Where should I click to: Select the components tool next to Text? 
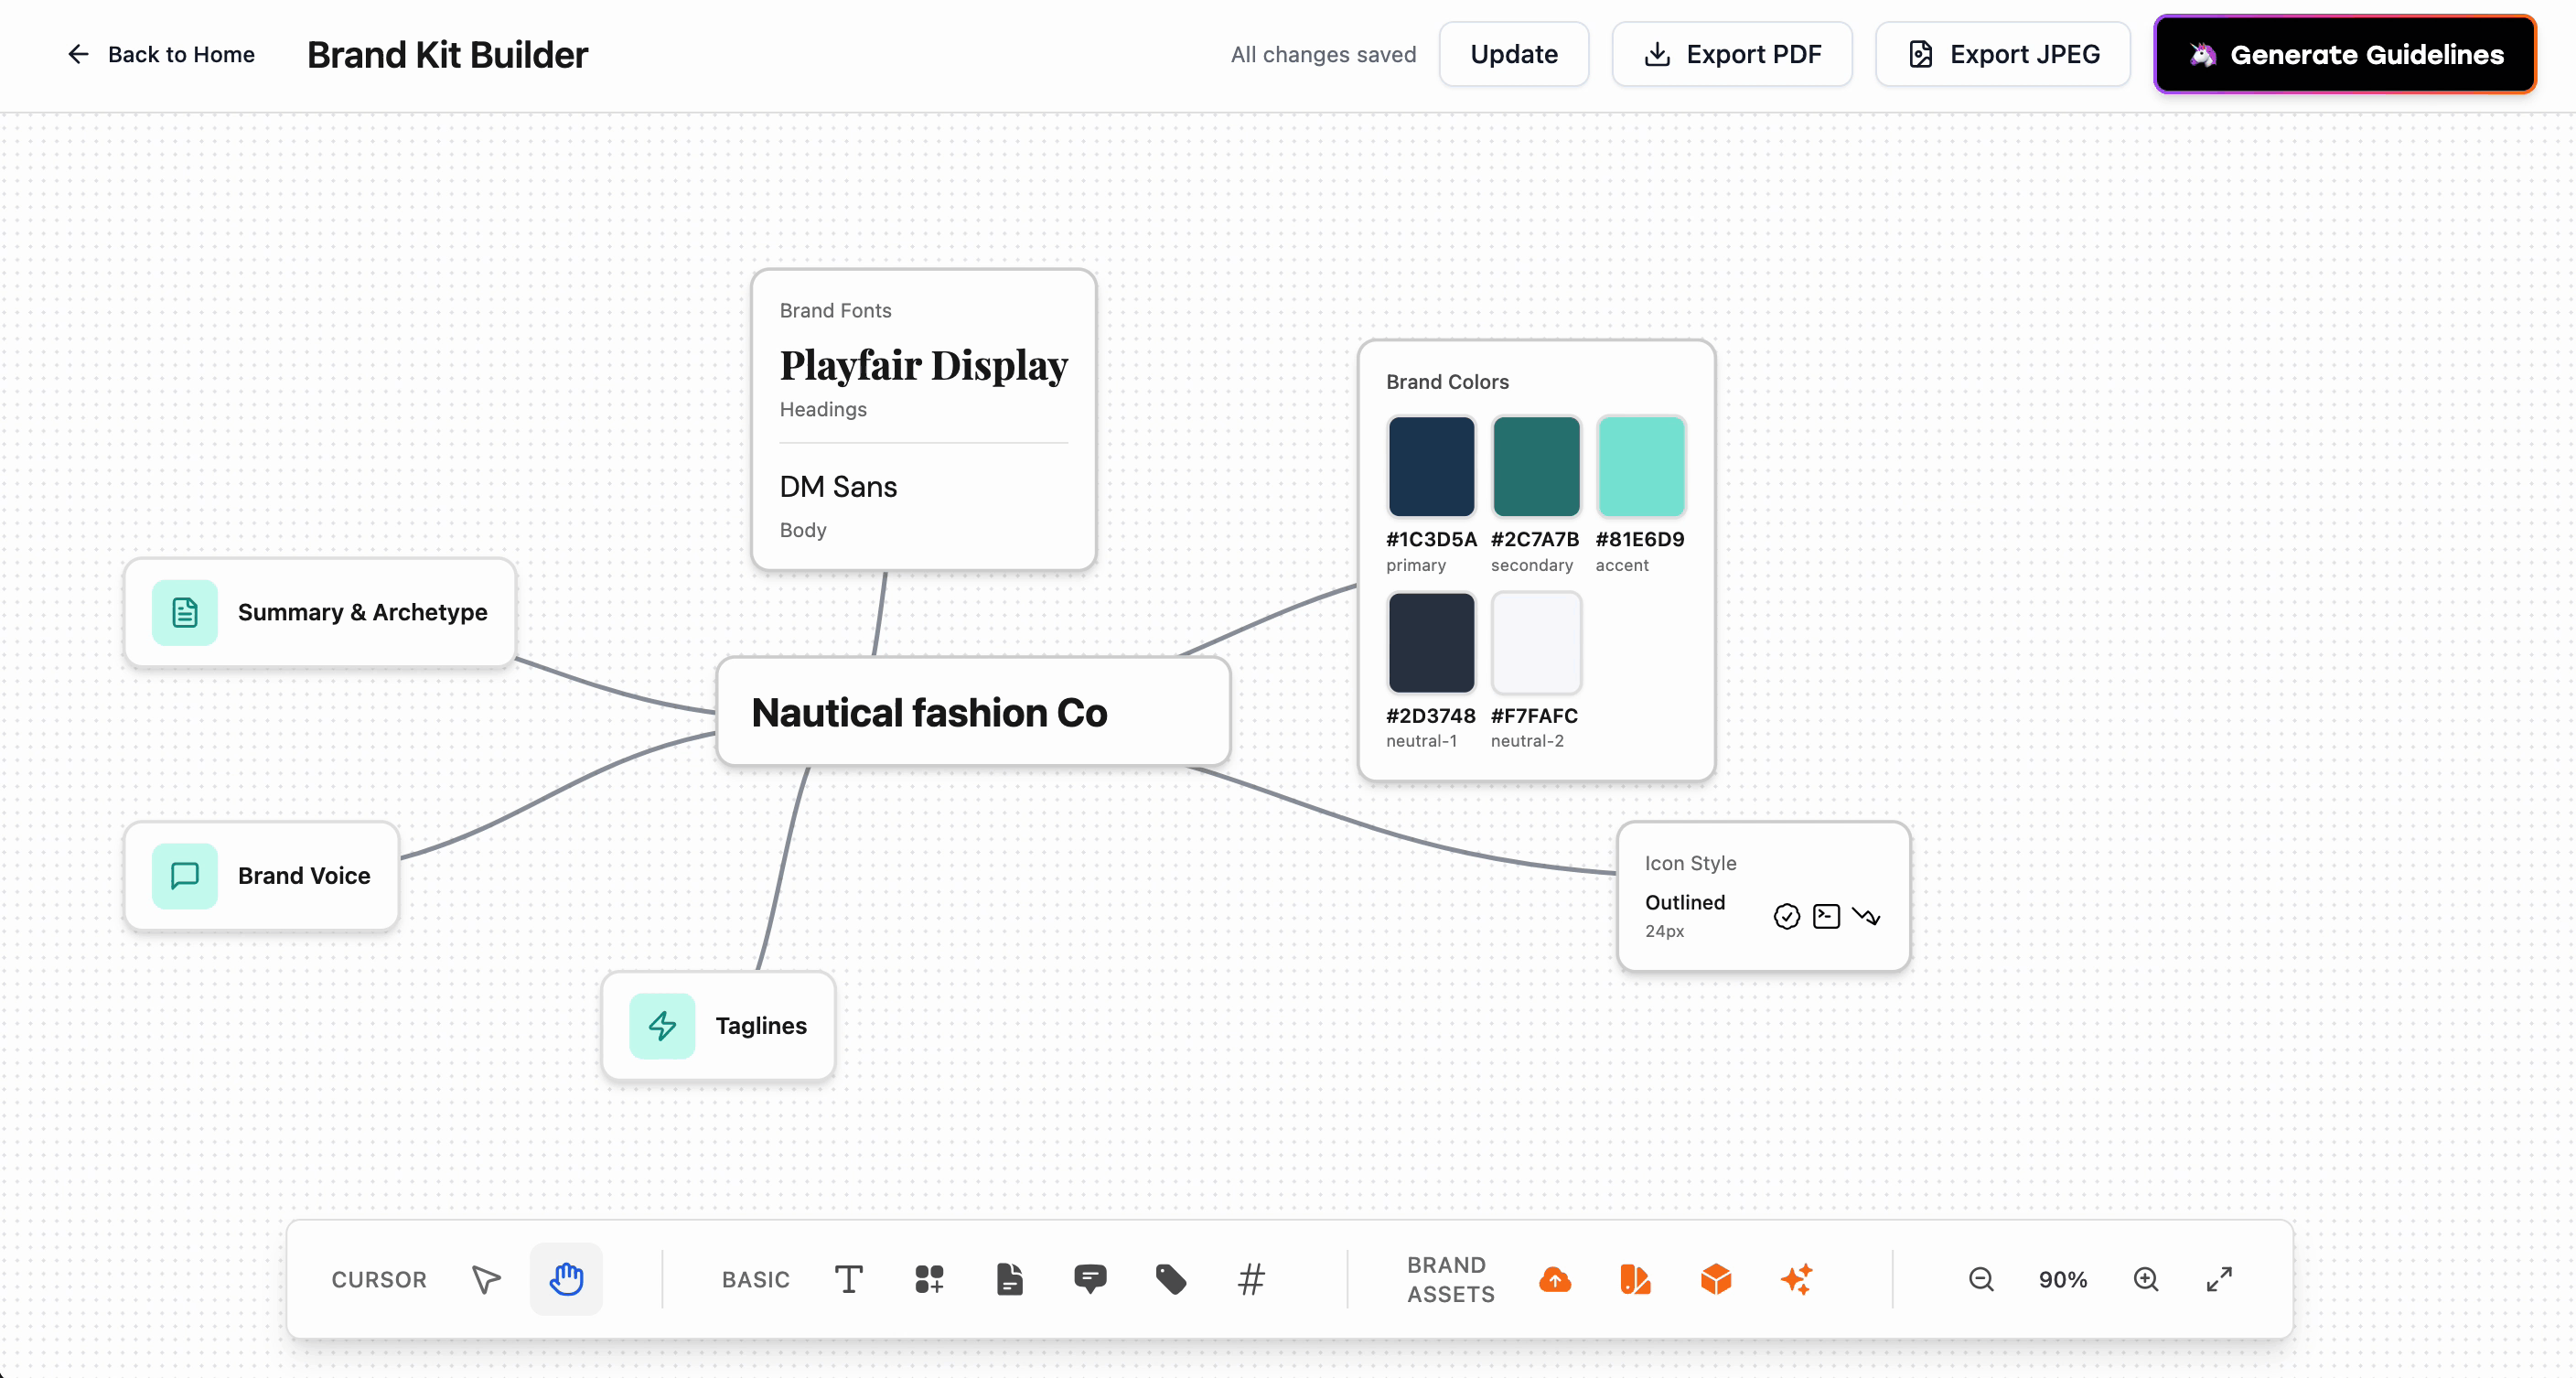[928, 1279]
